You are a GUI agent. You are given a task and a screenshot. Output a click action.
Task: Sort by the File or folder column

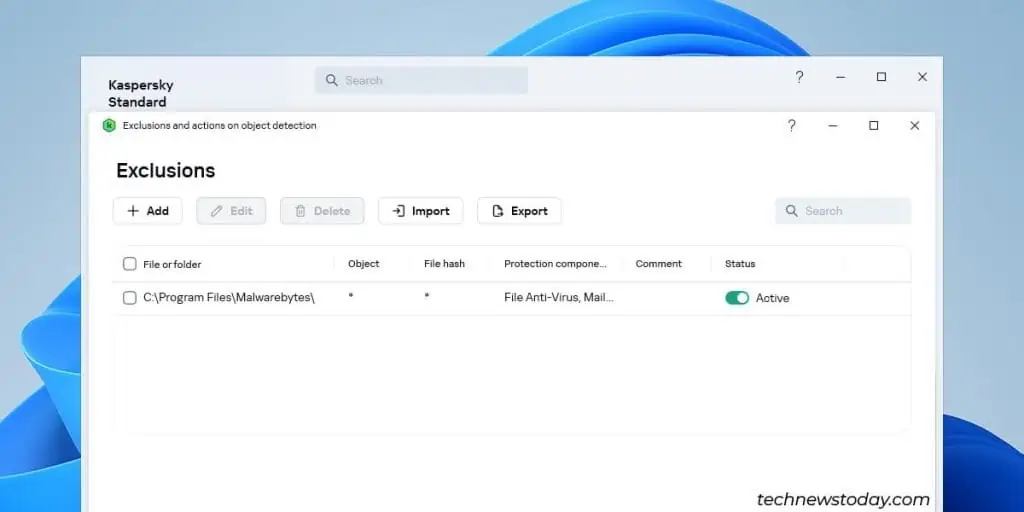(x=172, y=264)
